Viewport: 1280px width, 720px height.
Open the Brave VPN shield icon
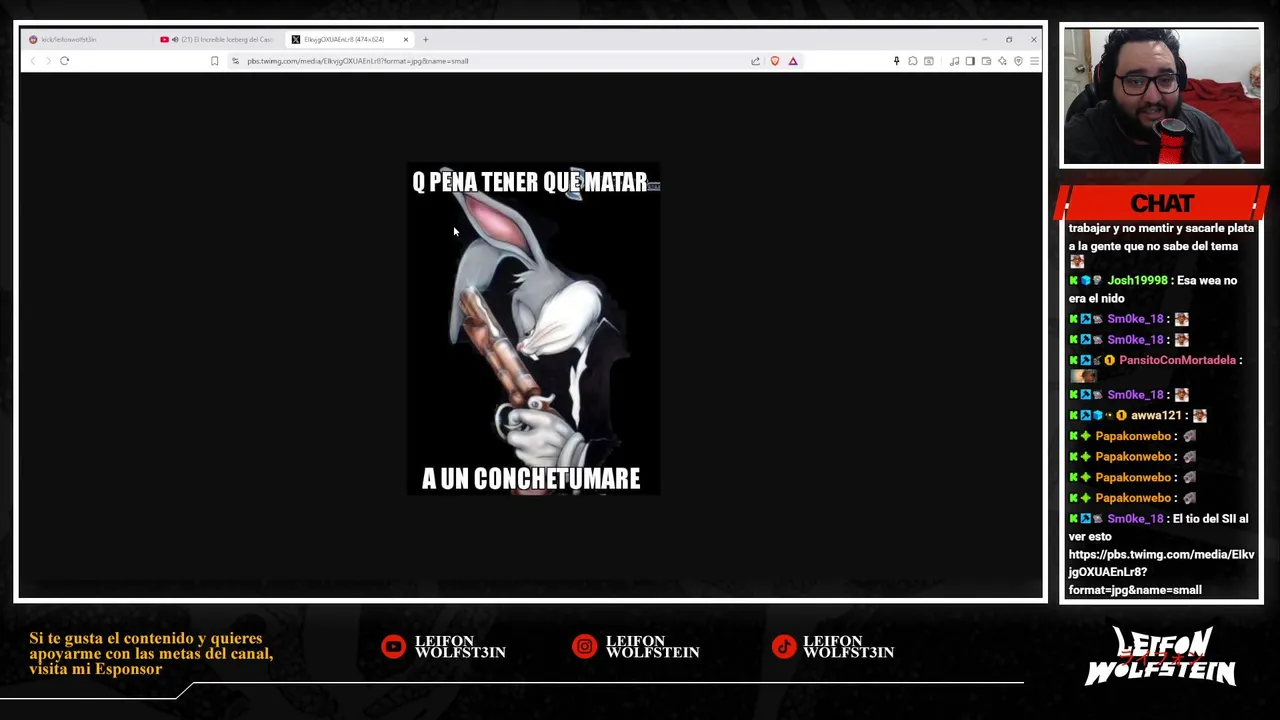[x=1018, y=61]
